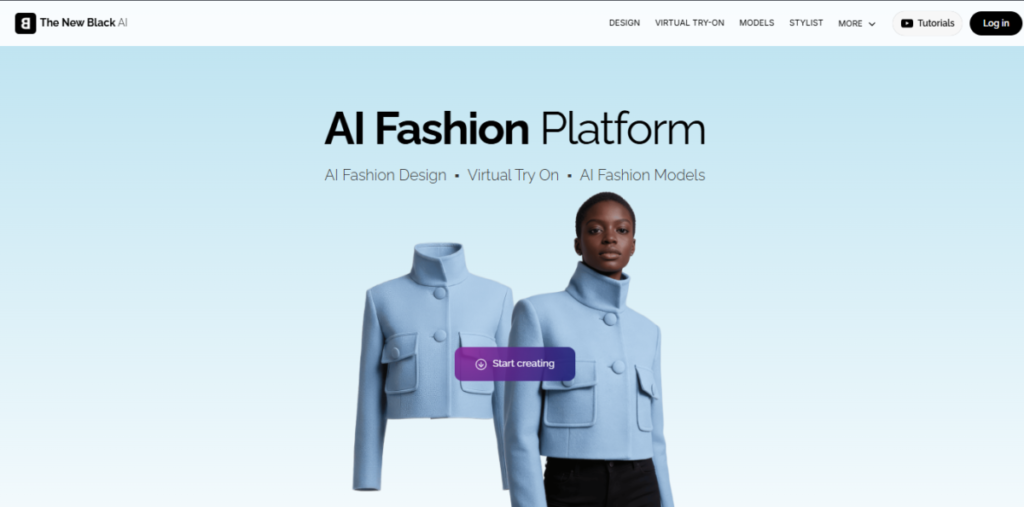Select the standalone blue jacket image
This screenshot has height=507, width=1024.
(432, 366)
